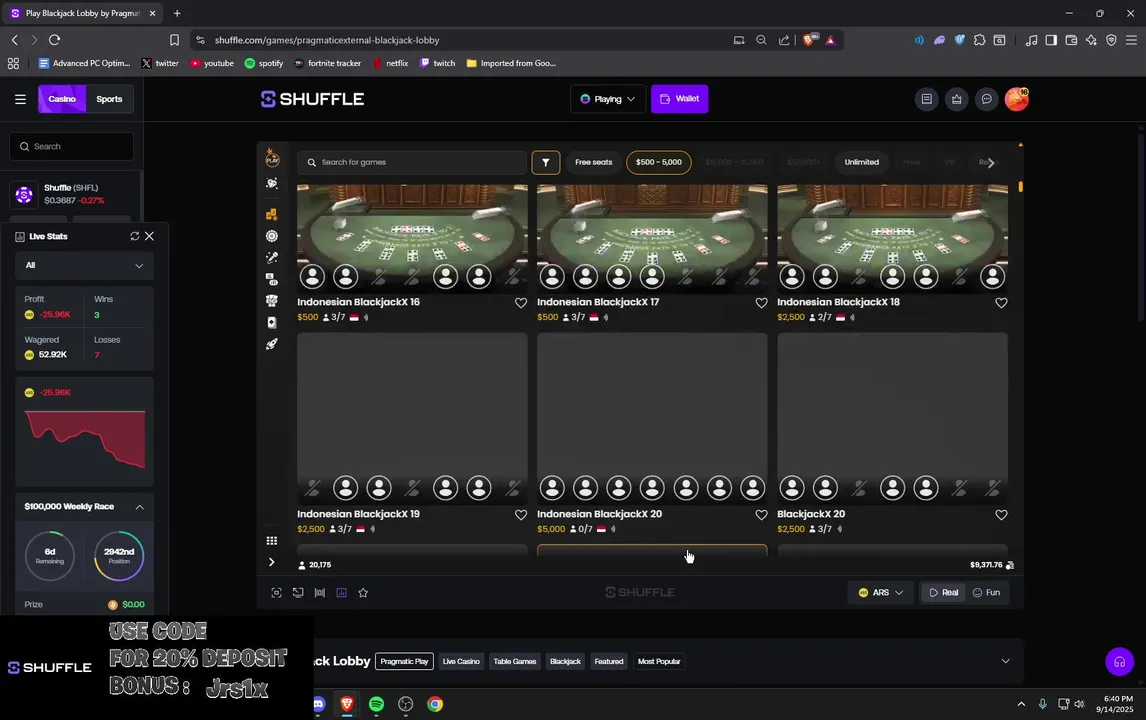Open the Playing balance dropdown
Image resolution: width=1146 pixels, height=720 pixels.
pyautogui.click(x=607, y=99)
